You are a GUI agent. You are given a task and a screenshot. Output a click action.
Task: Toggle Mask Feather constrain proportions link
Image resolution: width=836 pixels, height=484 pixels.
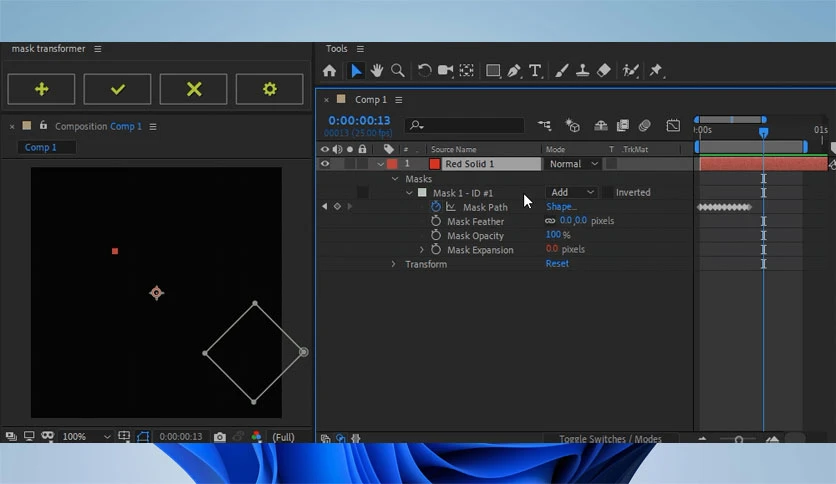coord(550,221)
